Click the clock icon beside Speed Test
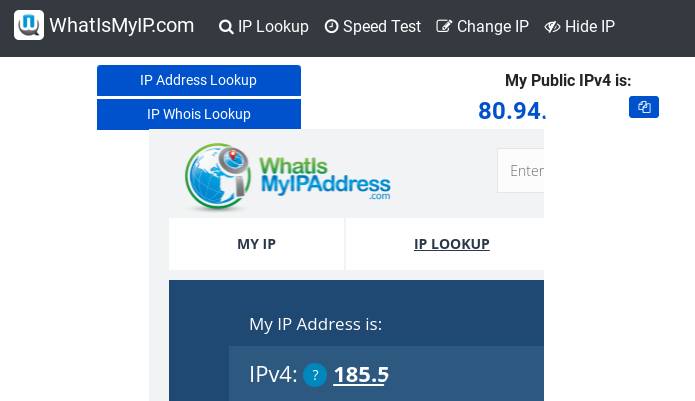 [331, 27]
